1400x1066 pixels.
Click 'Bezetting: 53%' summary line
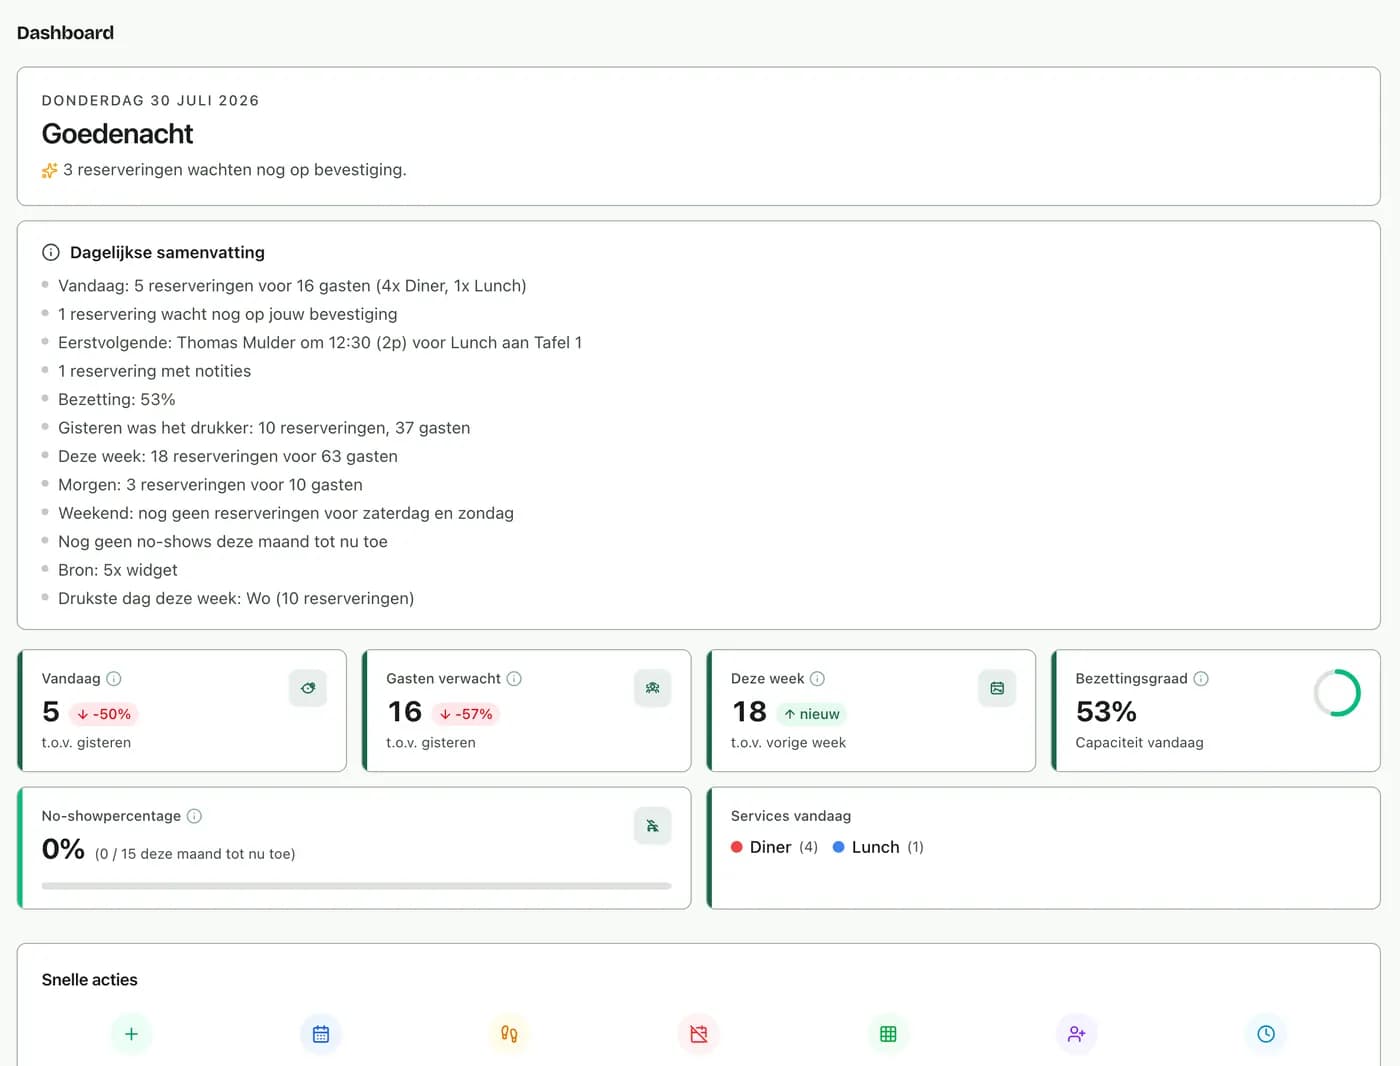(x=117, y=400)
